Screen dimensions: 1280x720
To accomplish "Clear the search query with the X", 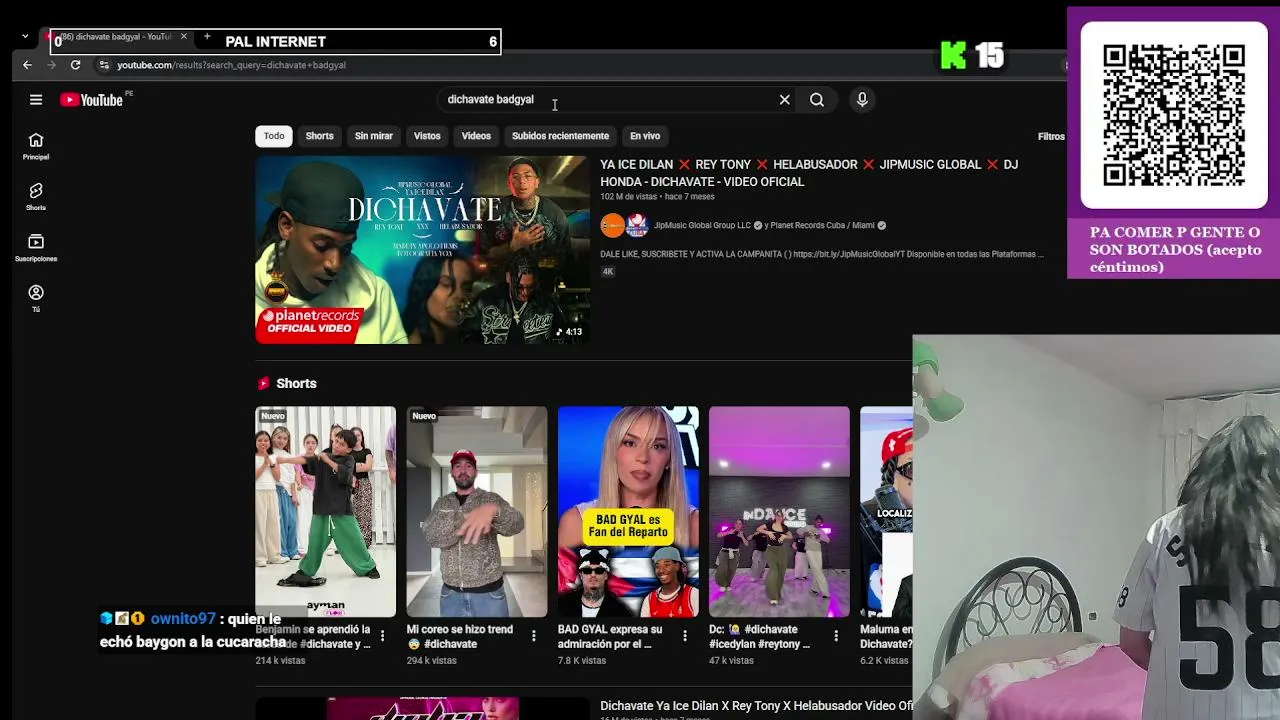I will (785, 100).
